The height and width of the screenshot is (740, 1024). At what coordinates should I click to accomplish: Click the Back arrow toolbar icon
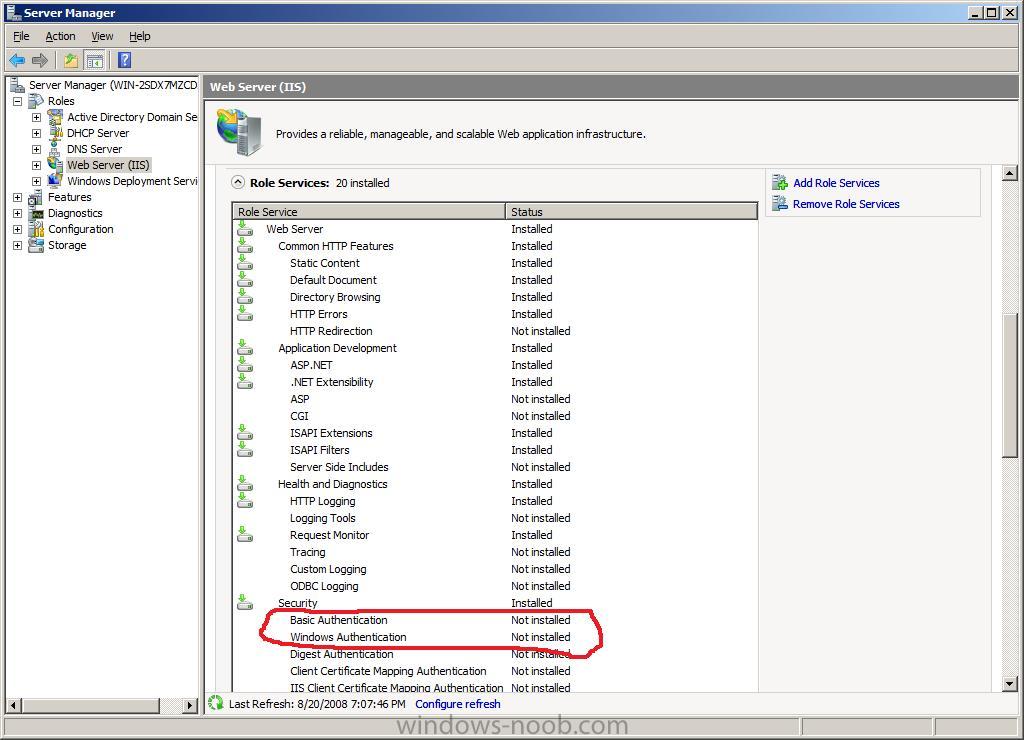click(x=17, y=61)
